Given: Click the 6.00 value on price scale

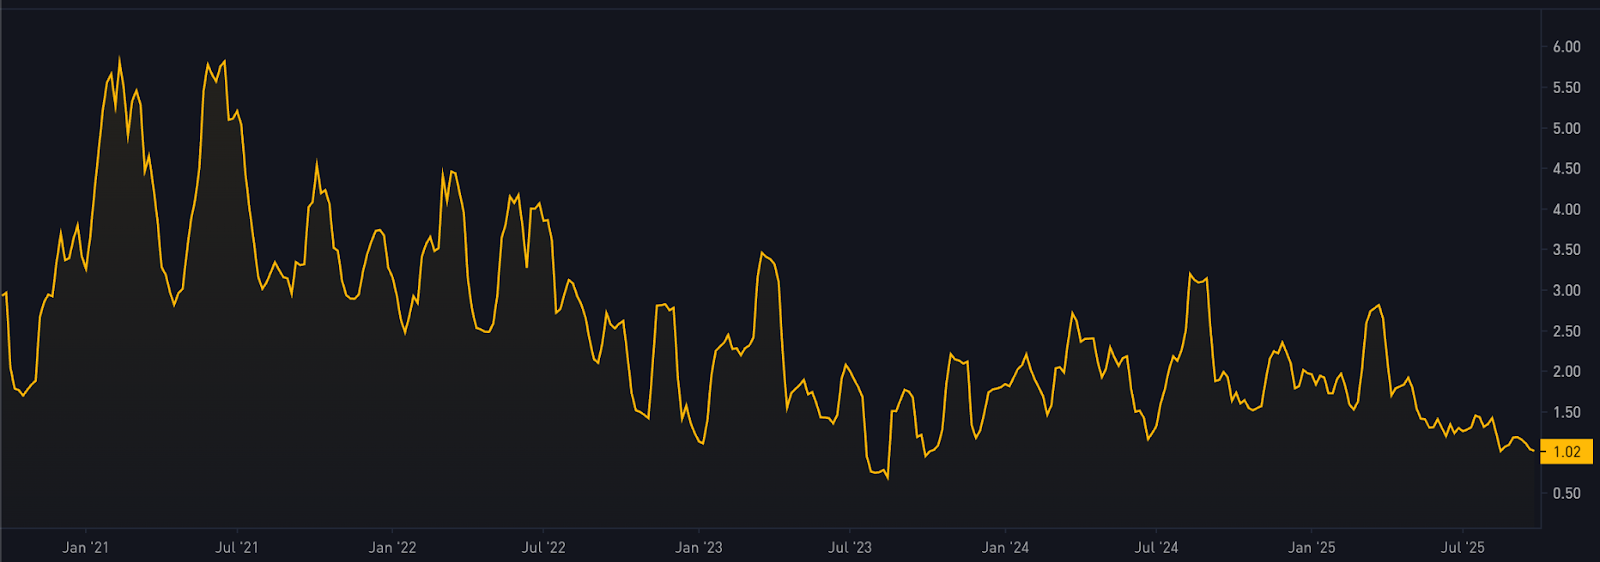Looking at the screenshot, I should [1566, 47].
